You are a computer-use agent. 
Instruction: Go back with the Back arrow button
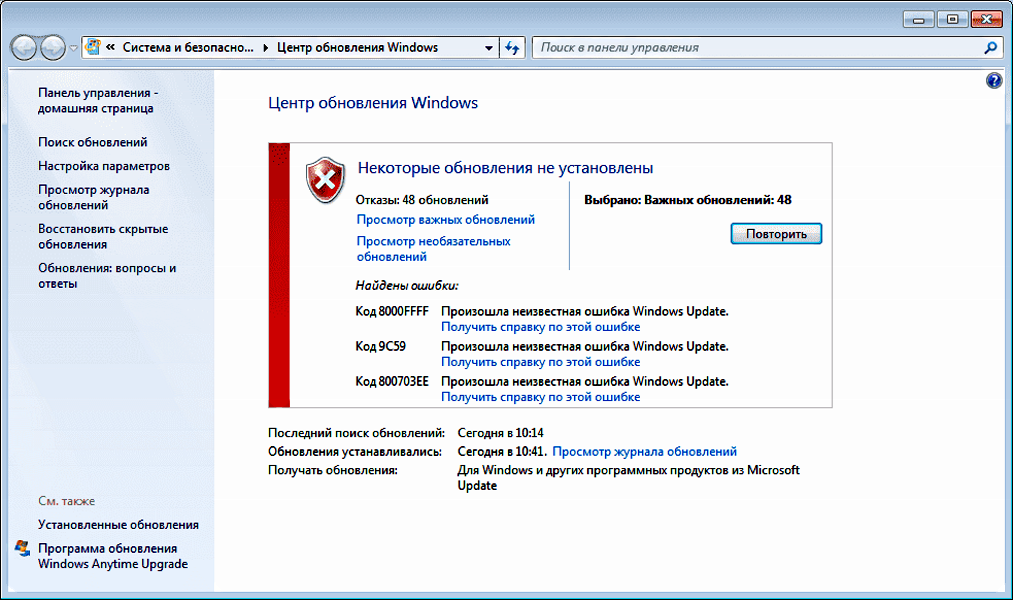point(24,48)
